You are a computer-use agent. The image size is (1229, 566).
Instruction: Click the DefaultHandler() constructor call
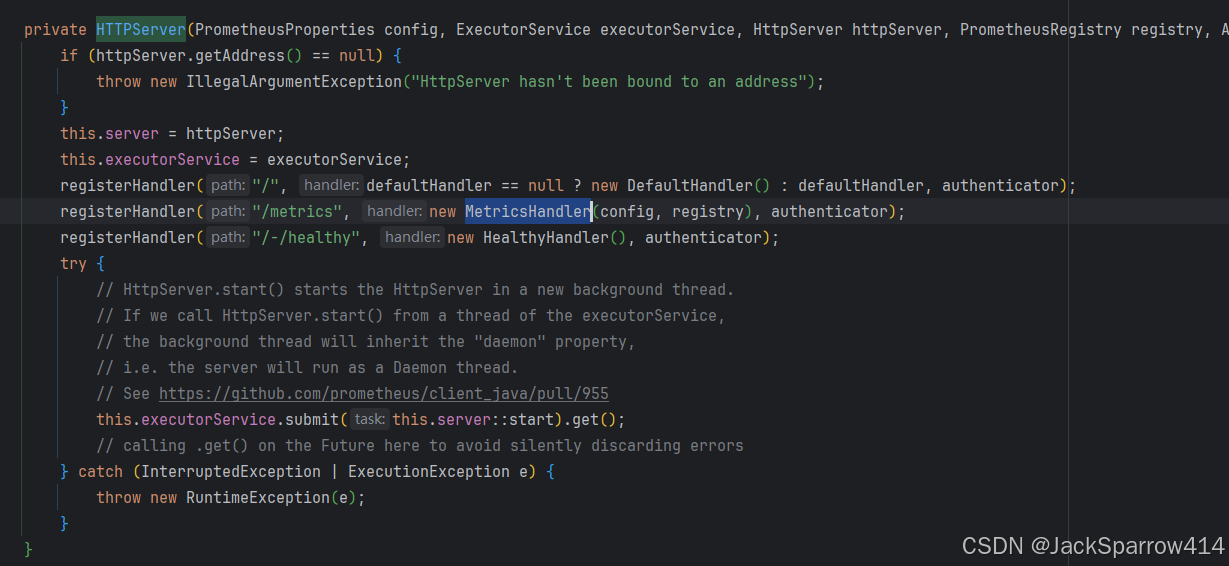(x=697, y=186)
